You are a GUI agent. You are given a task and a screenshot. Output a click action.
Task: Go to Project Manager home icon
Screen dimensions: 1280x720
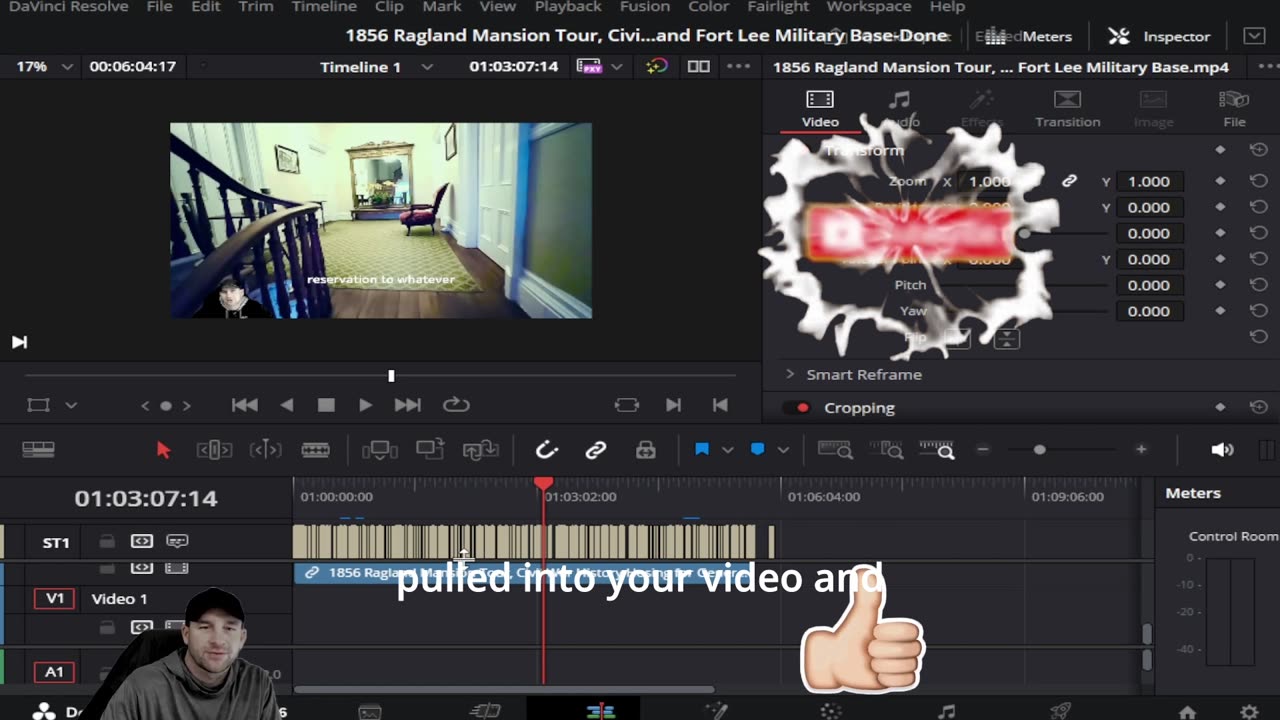(1187, 712)
